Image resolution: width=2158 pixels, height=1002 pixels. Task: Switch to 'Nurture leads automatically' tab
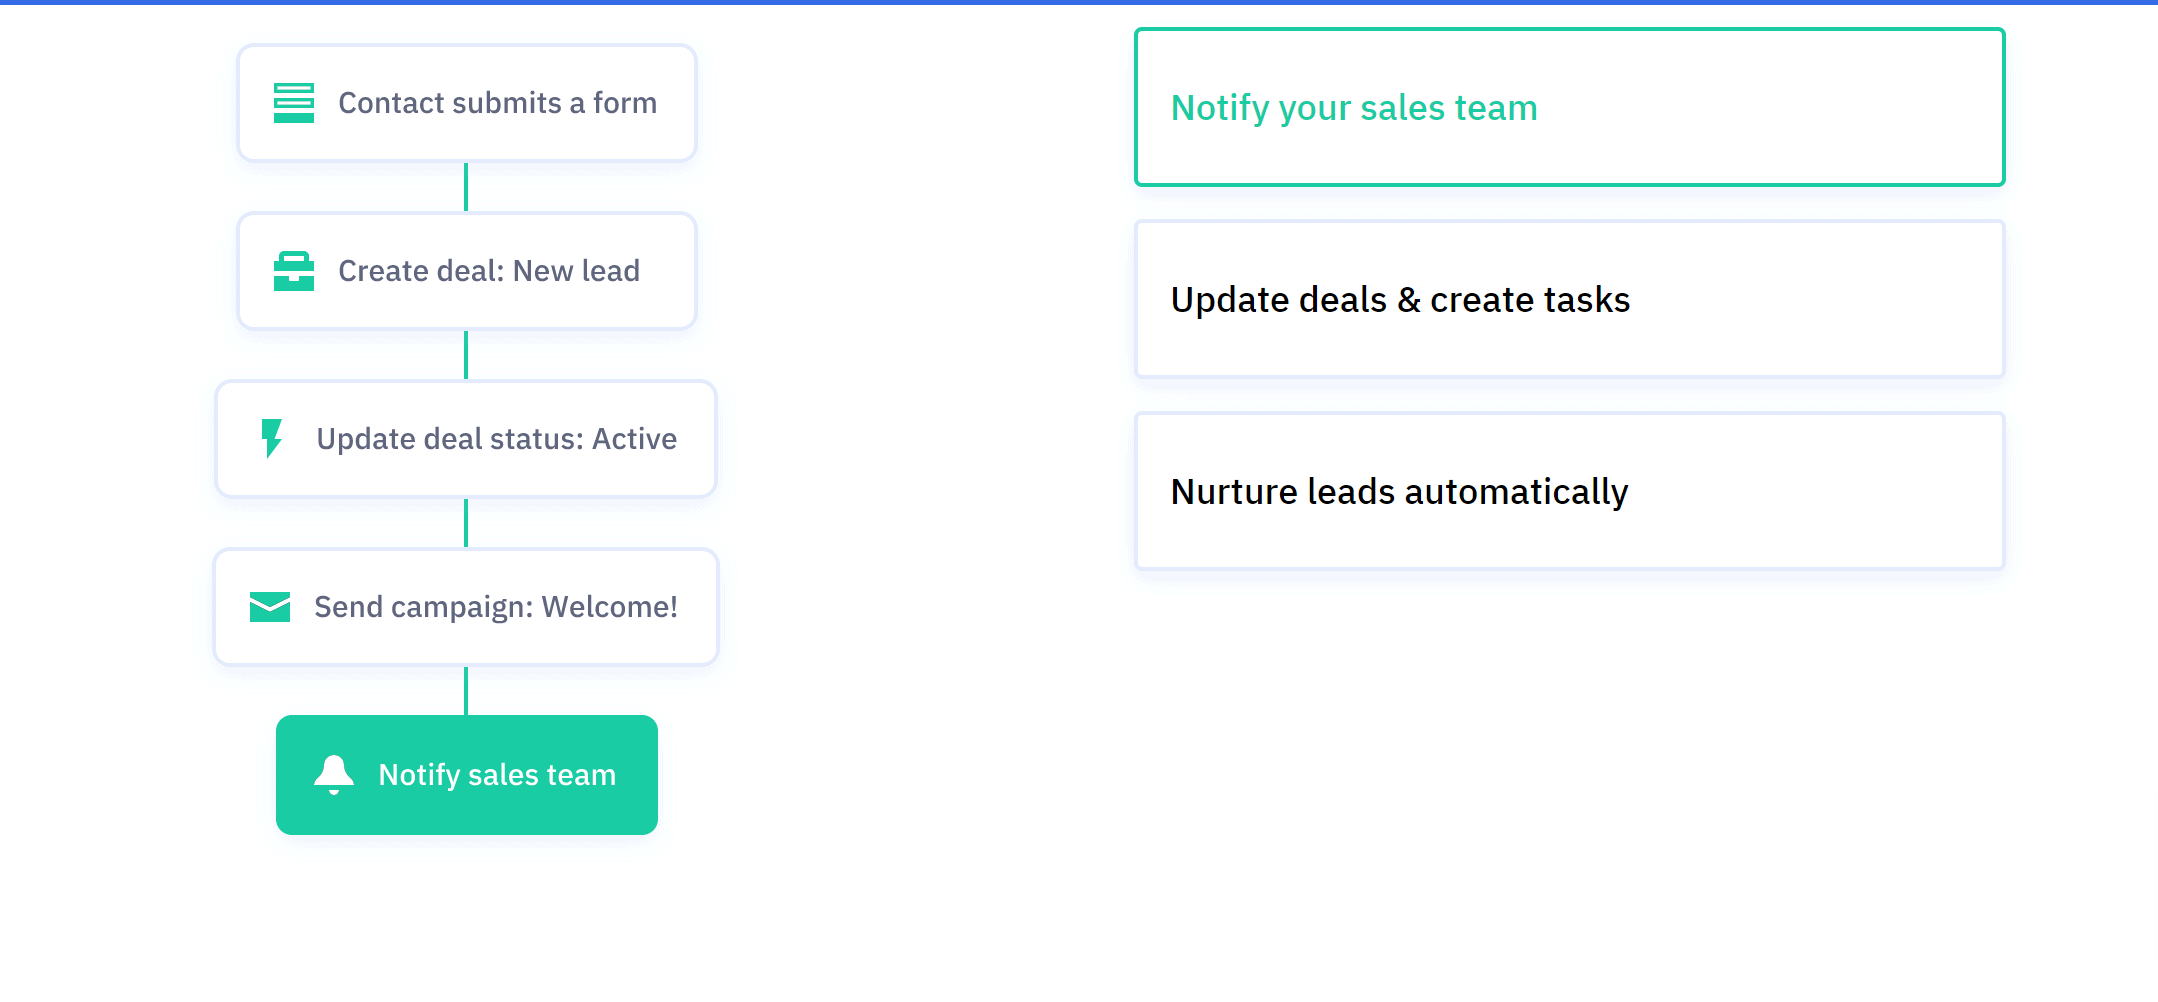(1570, 491)
